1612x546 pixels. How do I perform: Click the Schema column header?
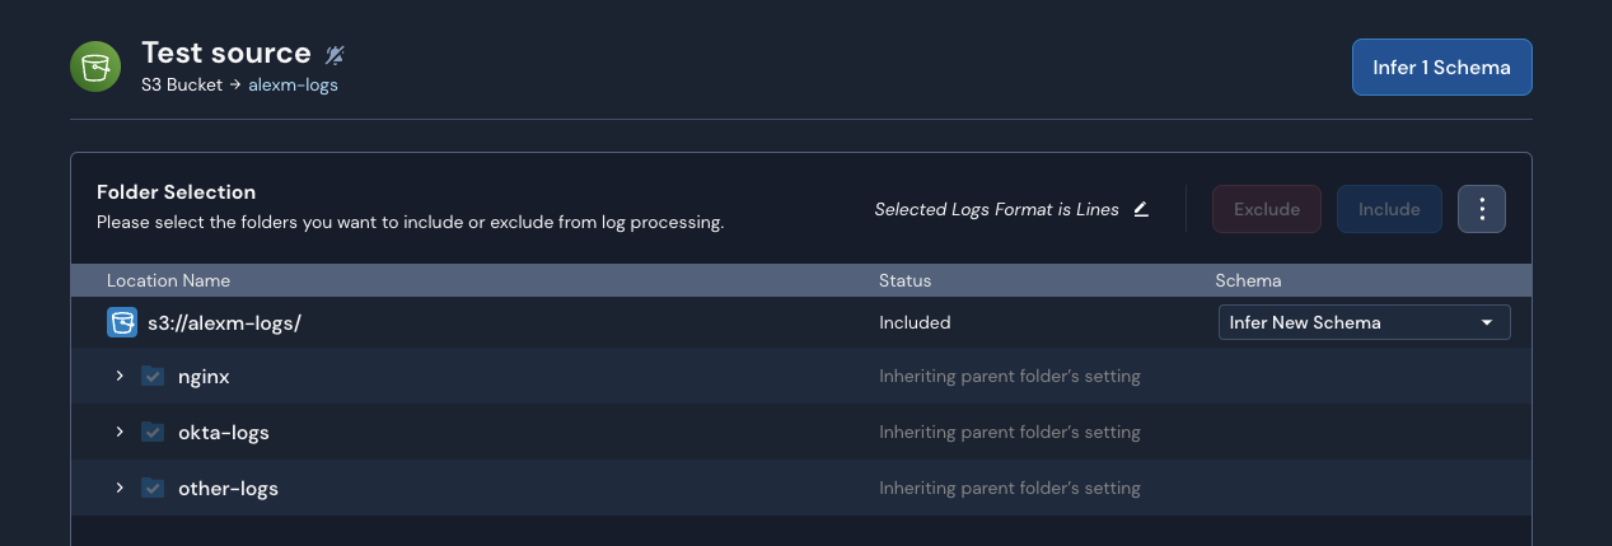[1248, 281]
